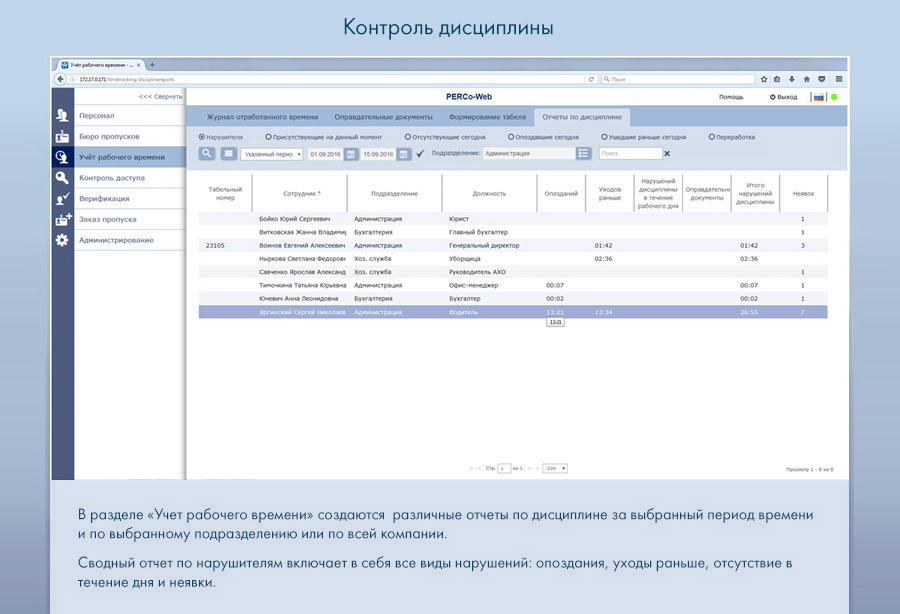Select the Нарушители radio button
Viewport: 900px width, 614px height.
coord(202,137)
